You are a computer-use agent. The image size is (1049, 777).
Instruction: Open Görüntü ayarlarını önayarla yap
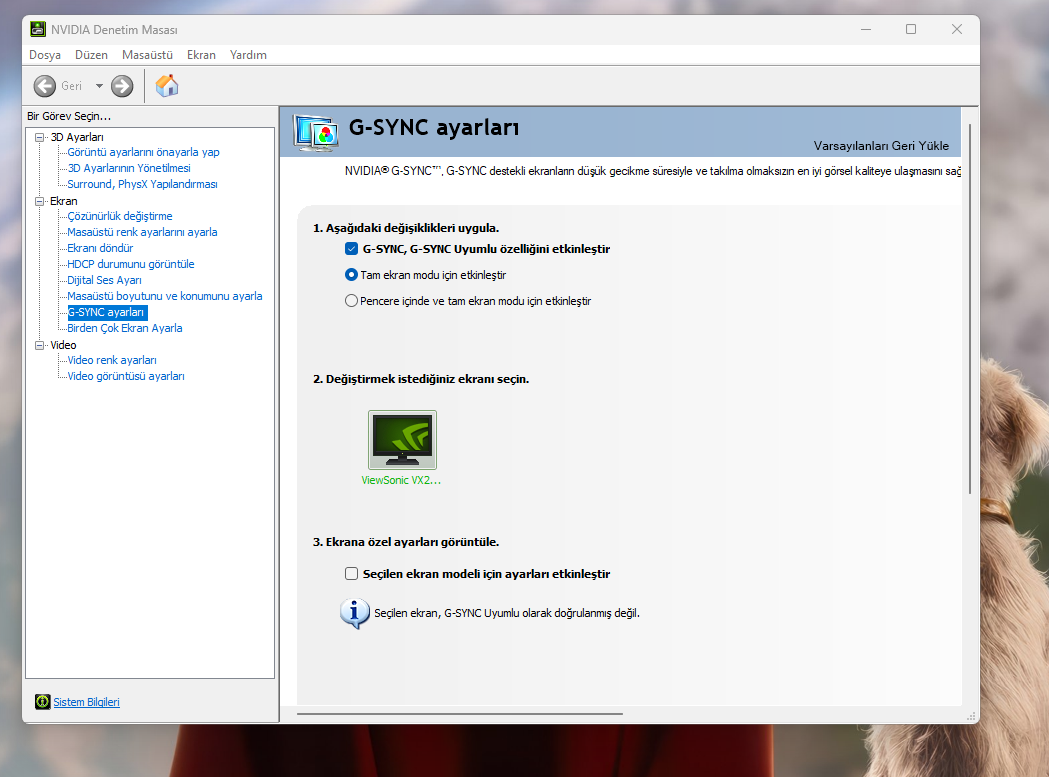(x=143, y=153)
